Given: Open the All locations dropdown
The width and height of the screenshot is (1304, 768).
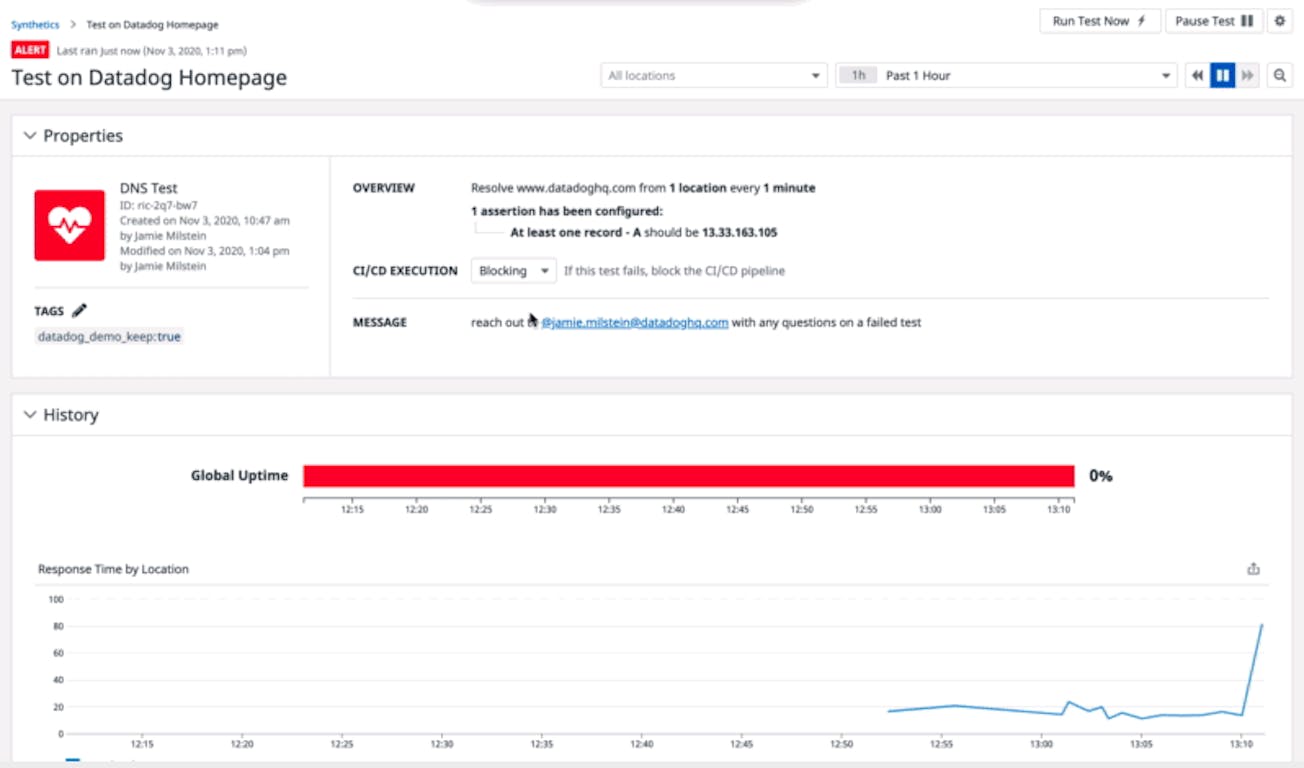Looking at the screenshot, I should point(714,76).
